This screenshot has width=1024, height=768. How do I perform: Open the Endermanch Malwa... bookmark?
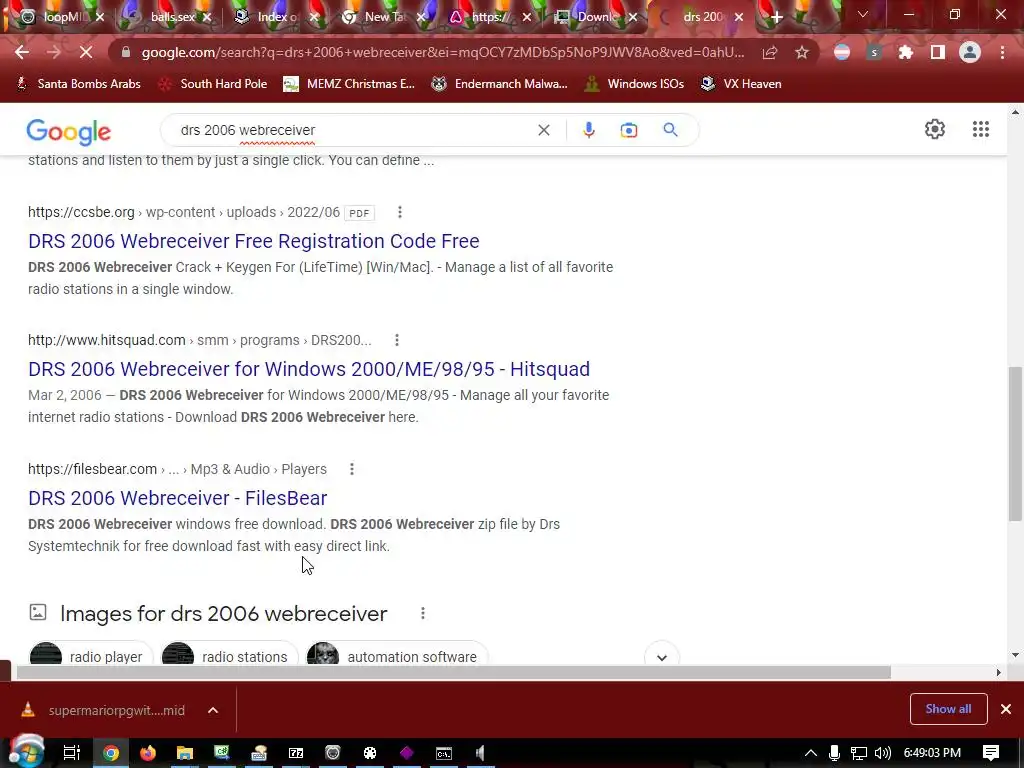point(500,84)
